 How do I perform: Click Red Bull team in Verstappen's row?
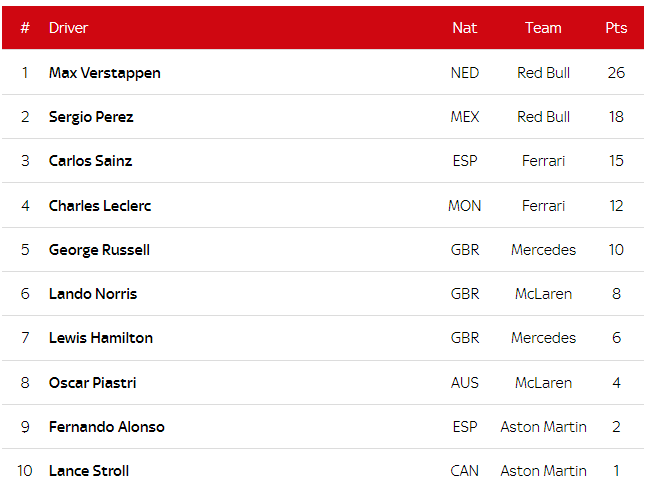click(543, 73)
